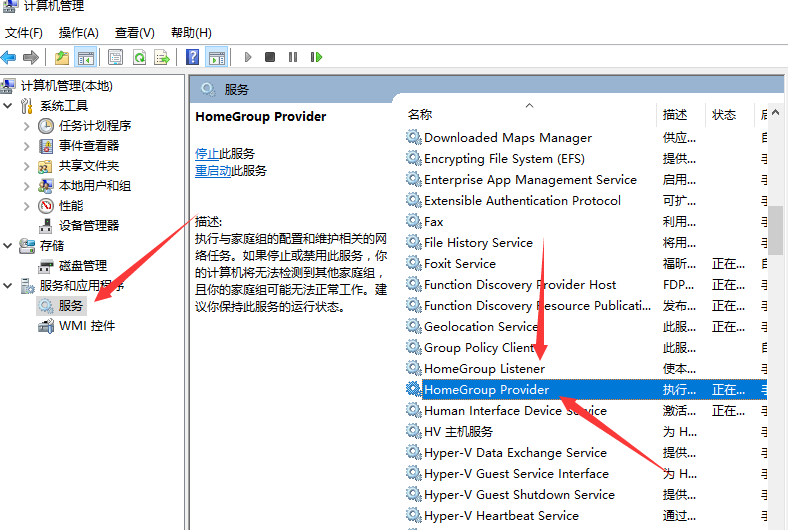
Task: Collapse the 服务和应用程序 node
Action: pos(8,286)
